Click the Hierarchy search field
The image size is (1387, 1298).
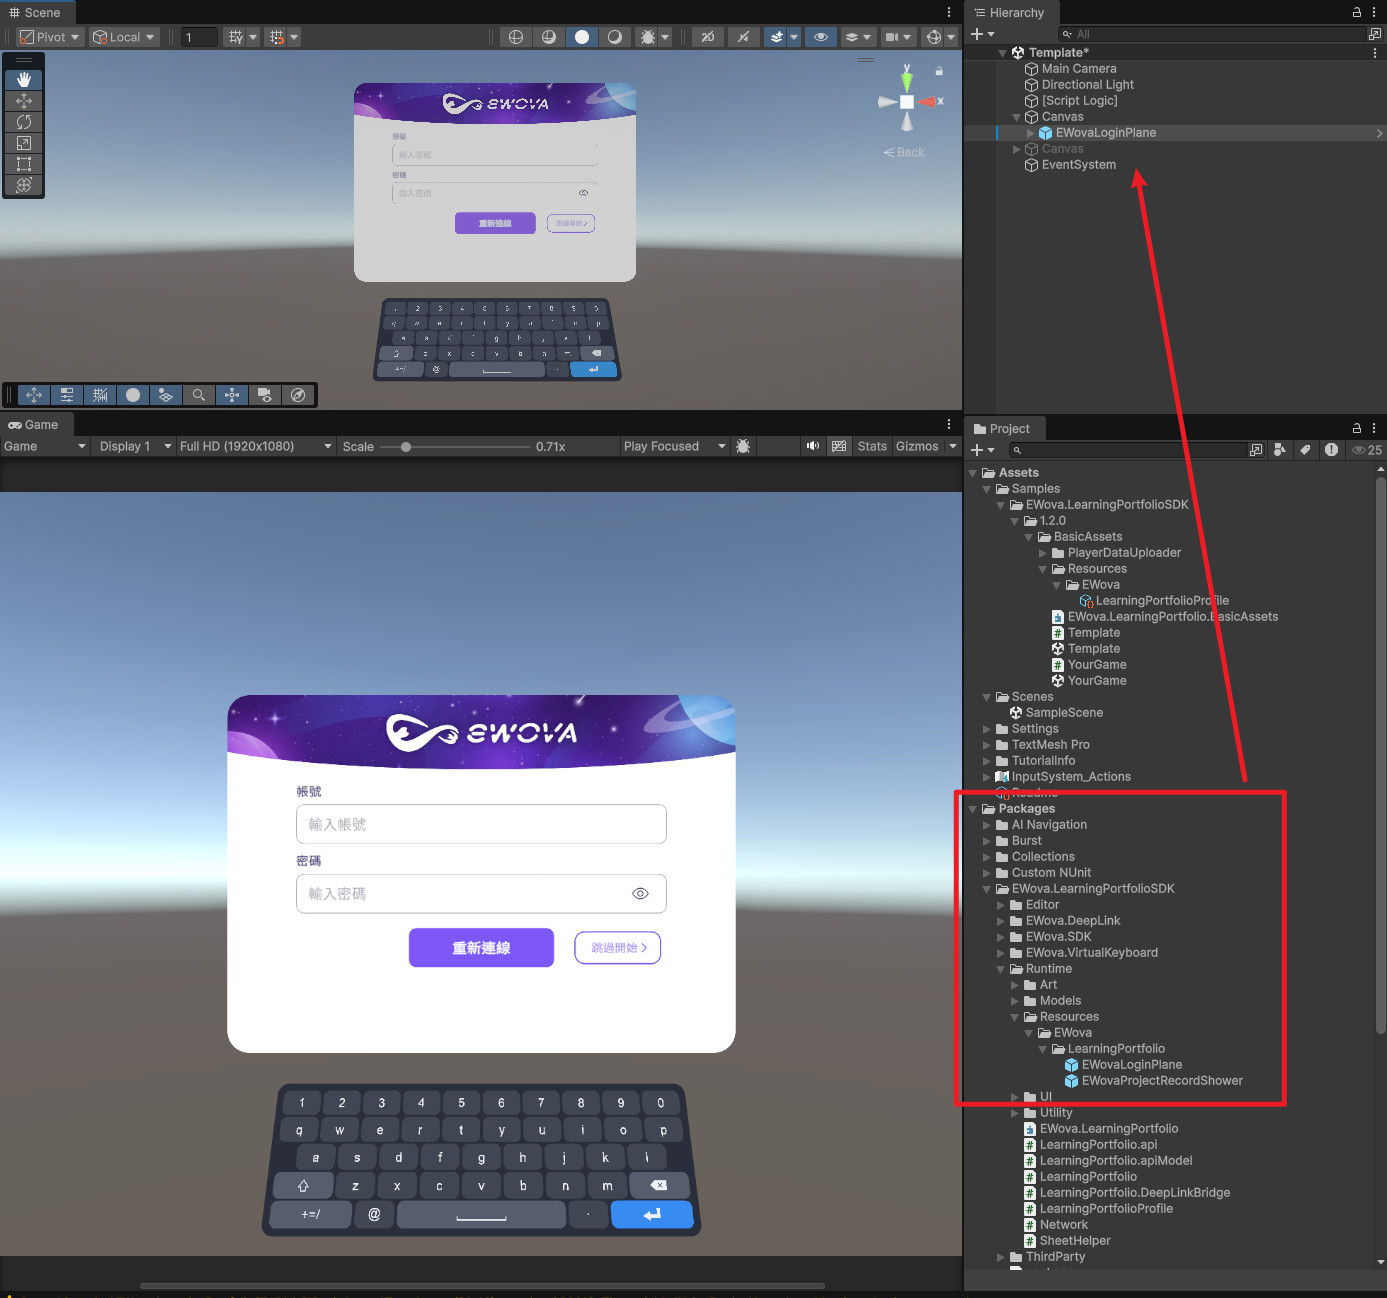1211,34
